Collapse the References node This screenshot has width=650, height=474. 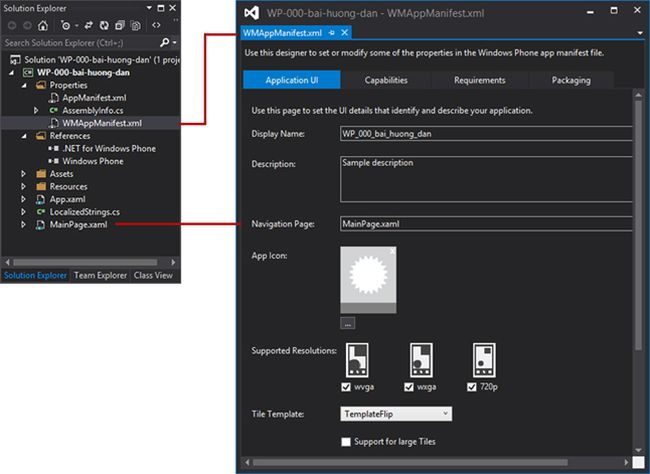coord(24,136)
